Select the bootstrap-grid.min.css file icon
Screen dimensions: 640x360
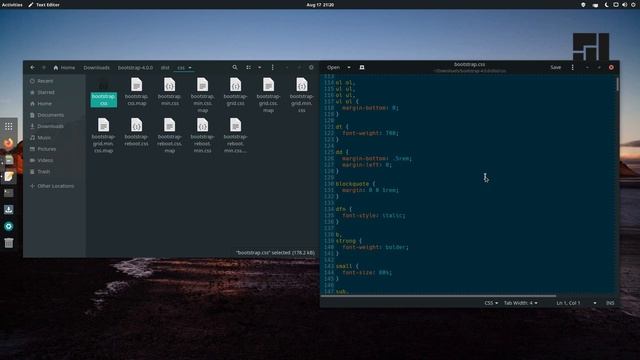(302, 85)
